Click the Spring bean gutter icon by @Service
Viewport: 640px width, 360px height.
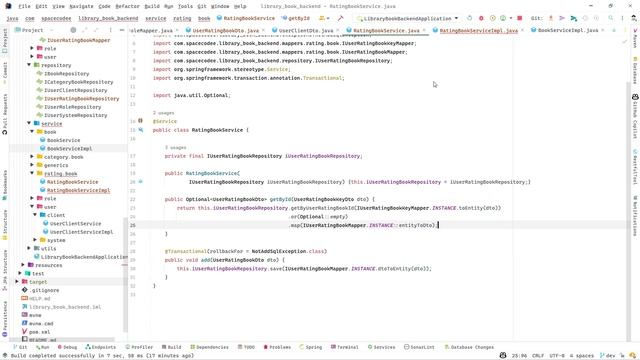140,121
